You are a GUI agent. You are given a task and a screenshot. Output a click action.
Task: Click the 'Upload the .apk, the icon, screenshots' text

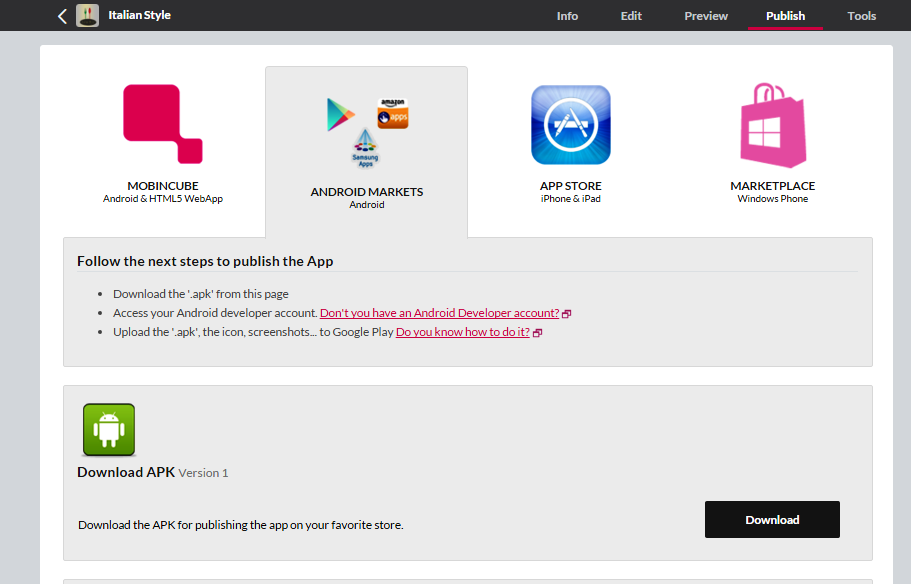pyautogui.click(x=253, y=332)
